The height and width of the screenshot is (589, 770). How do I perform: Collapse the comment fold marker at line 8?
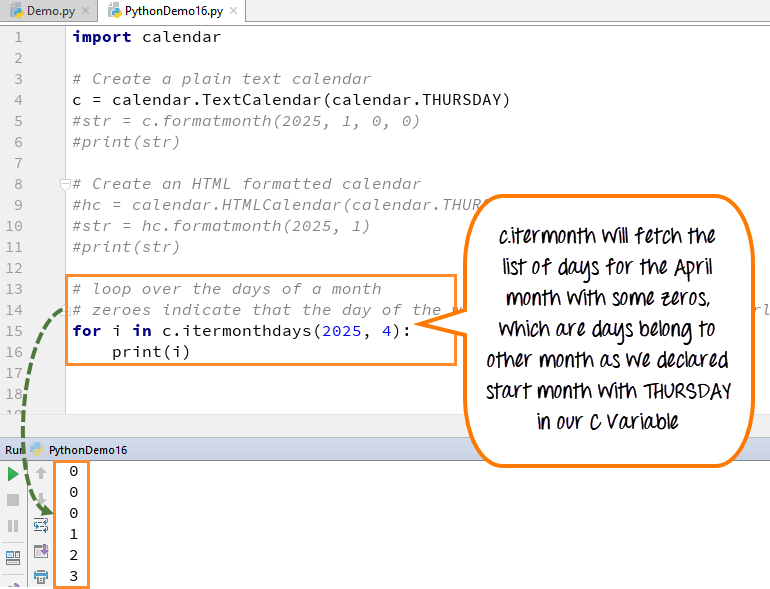65,184
